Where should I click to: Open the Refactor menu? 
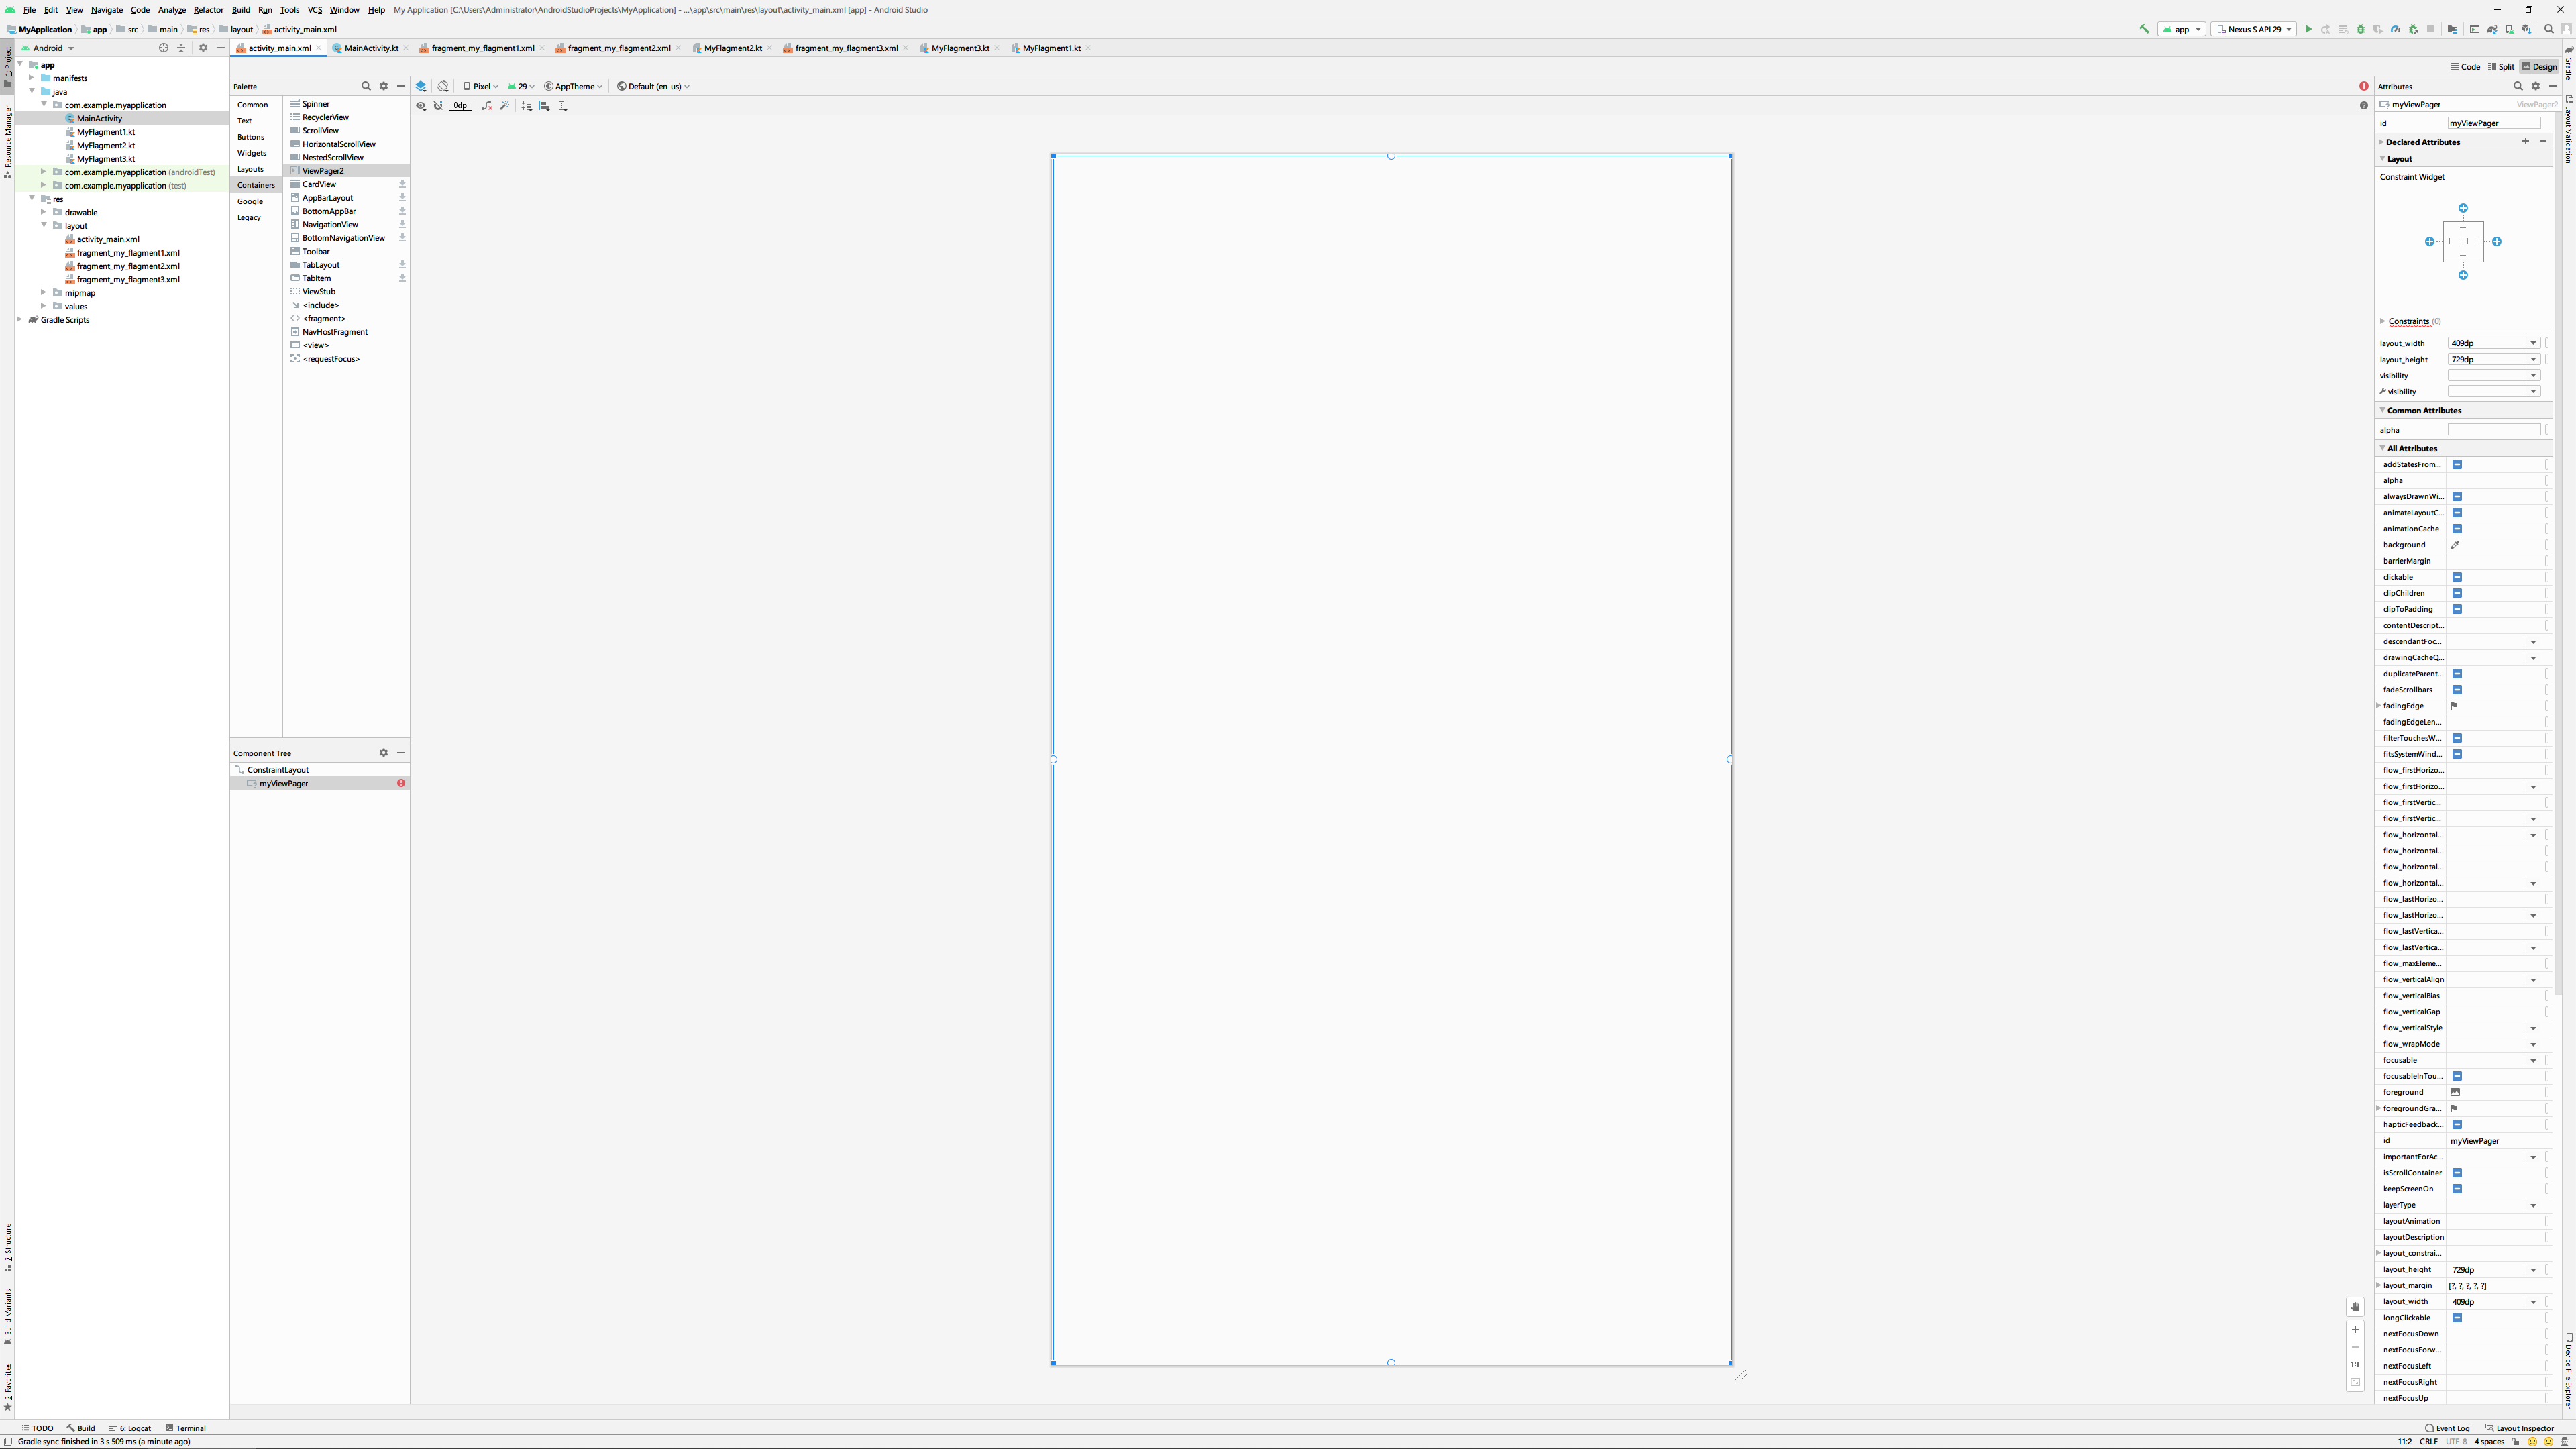208,10
